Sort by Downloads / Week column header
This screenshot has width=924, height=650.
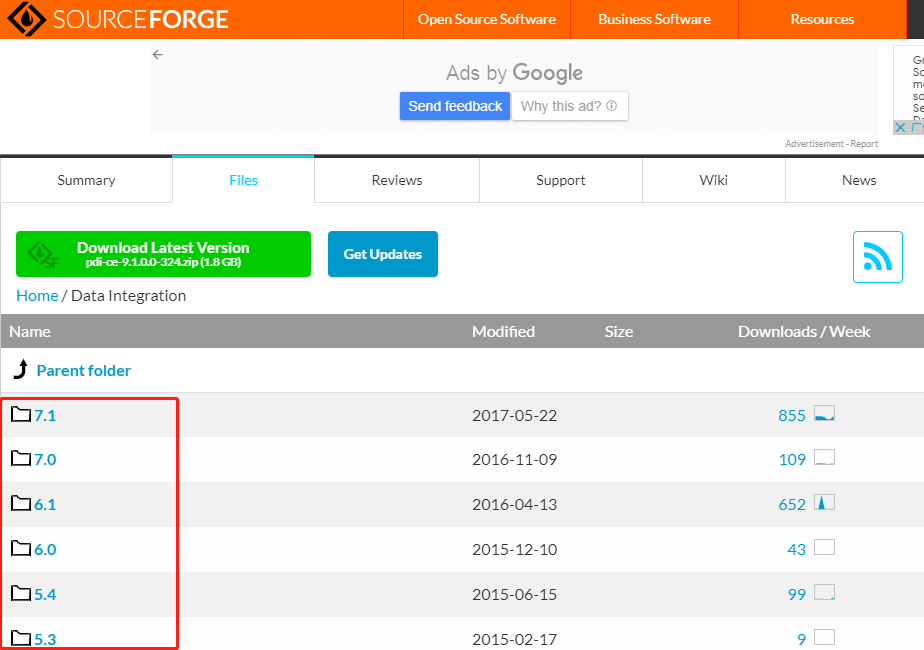coord(804,332)
